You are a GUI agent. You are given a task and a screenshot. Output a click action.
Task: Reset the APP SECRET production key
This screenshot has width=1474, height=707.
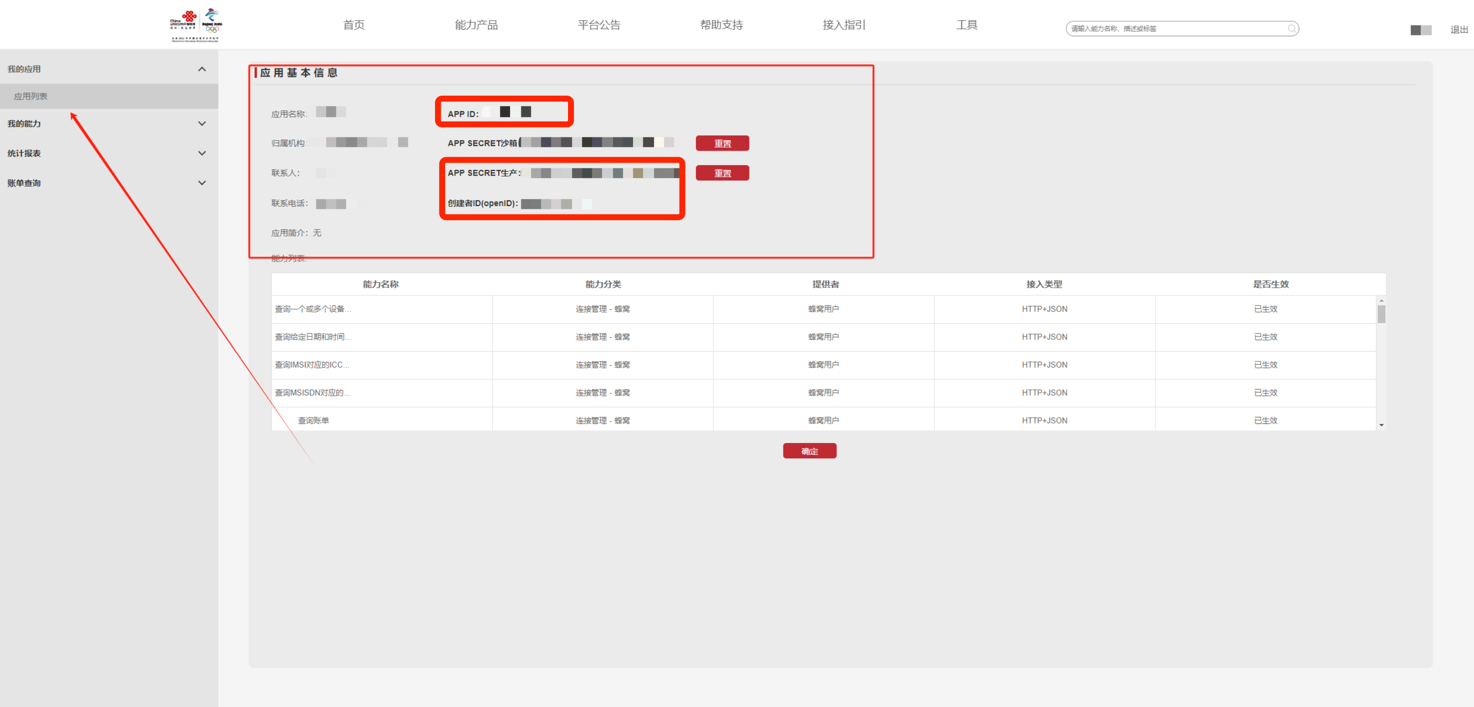722,174
